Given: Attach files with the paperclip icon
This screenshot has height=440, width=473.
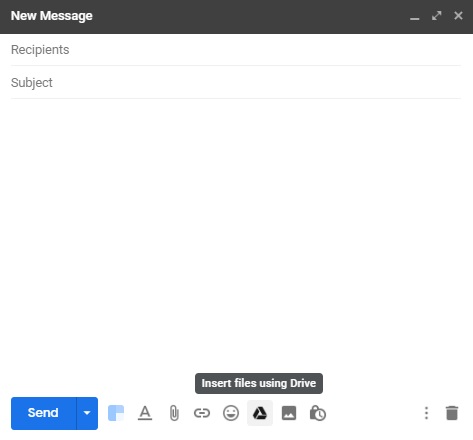Looking at the screenshot, I should [174, 413].
